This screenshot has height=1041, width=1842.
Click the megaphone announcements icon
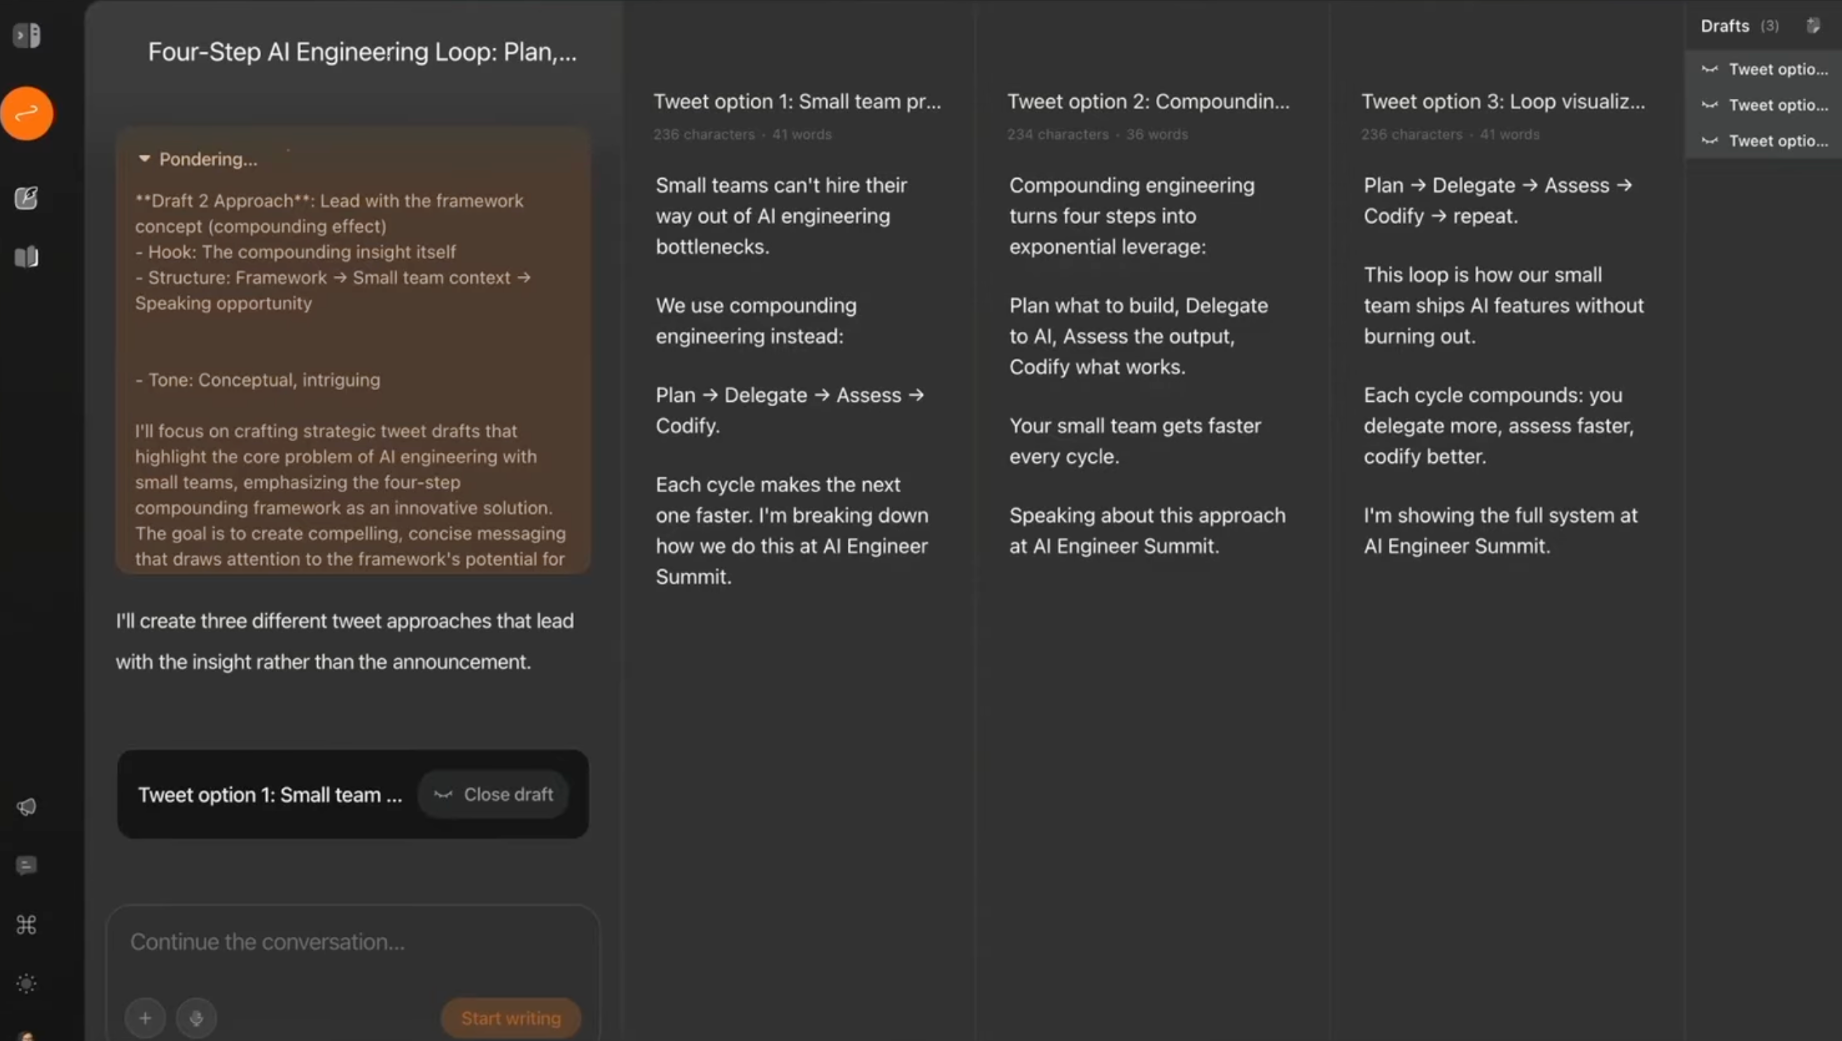point(27,807)
